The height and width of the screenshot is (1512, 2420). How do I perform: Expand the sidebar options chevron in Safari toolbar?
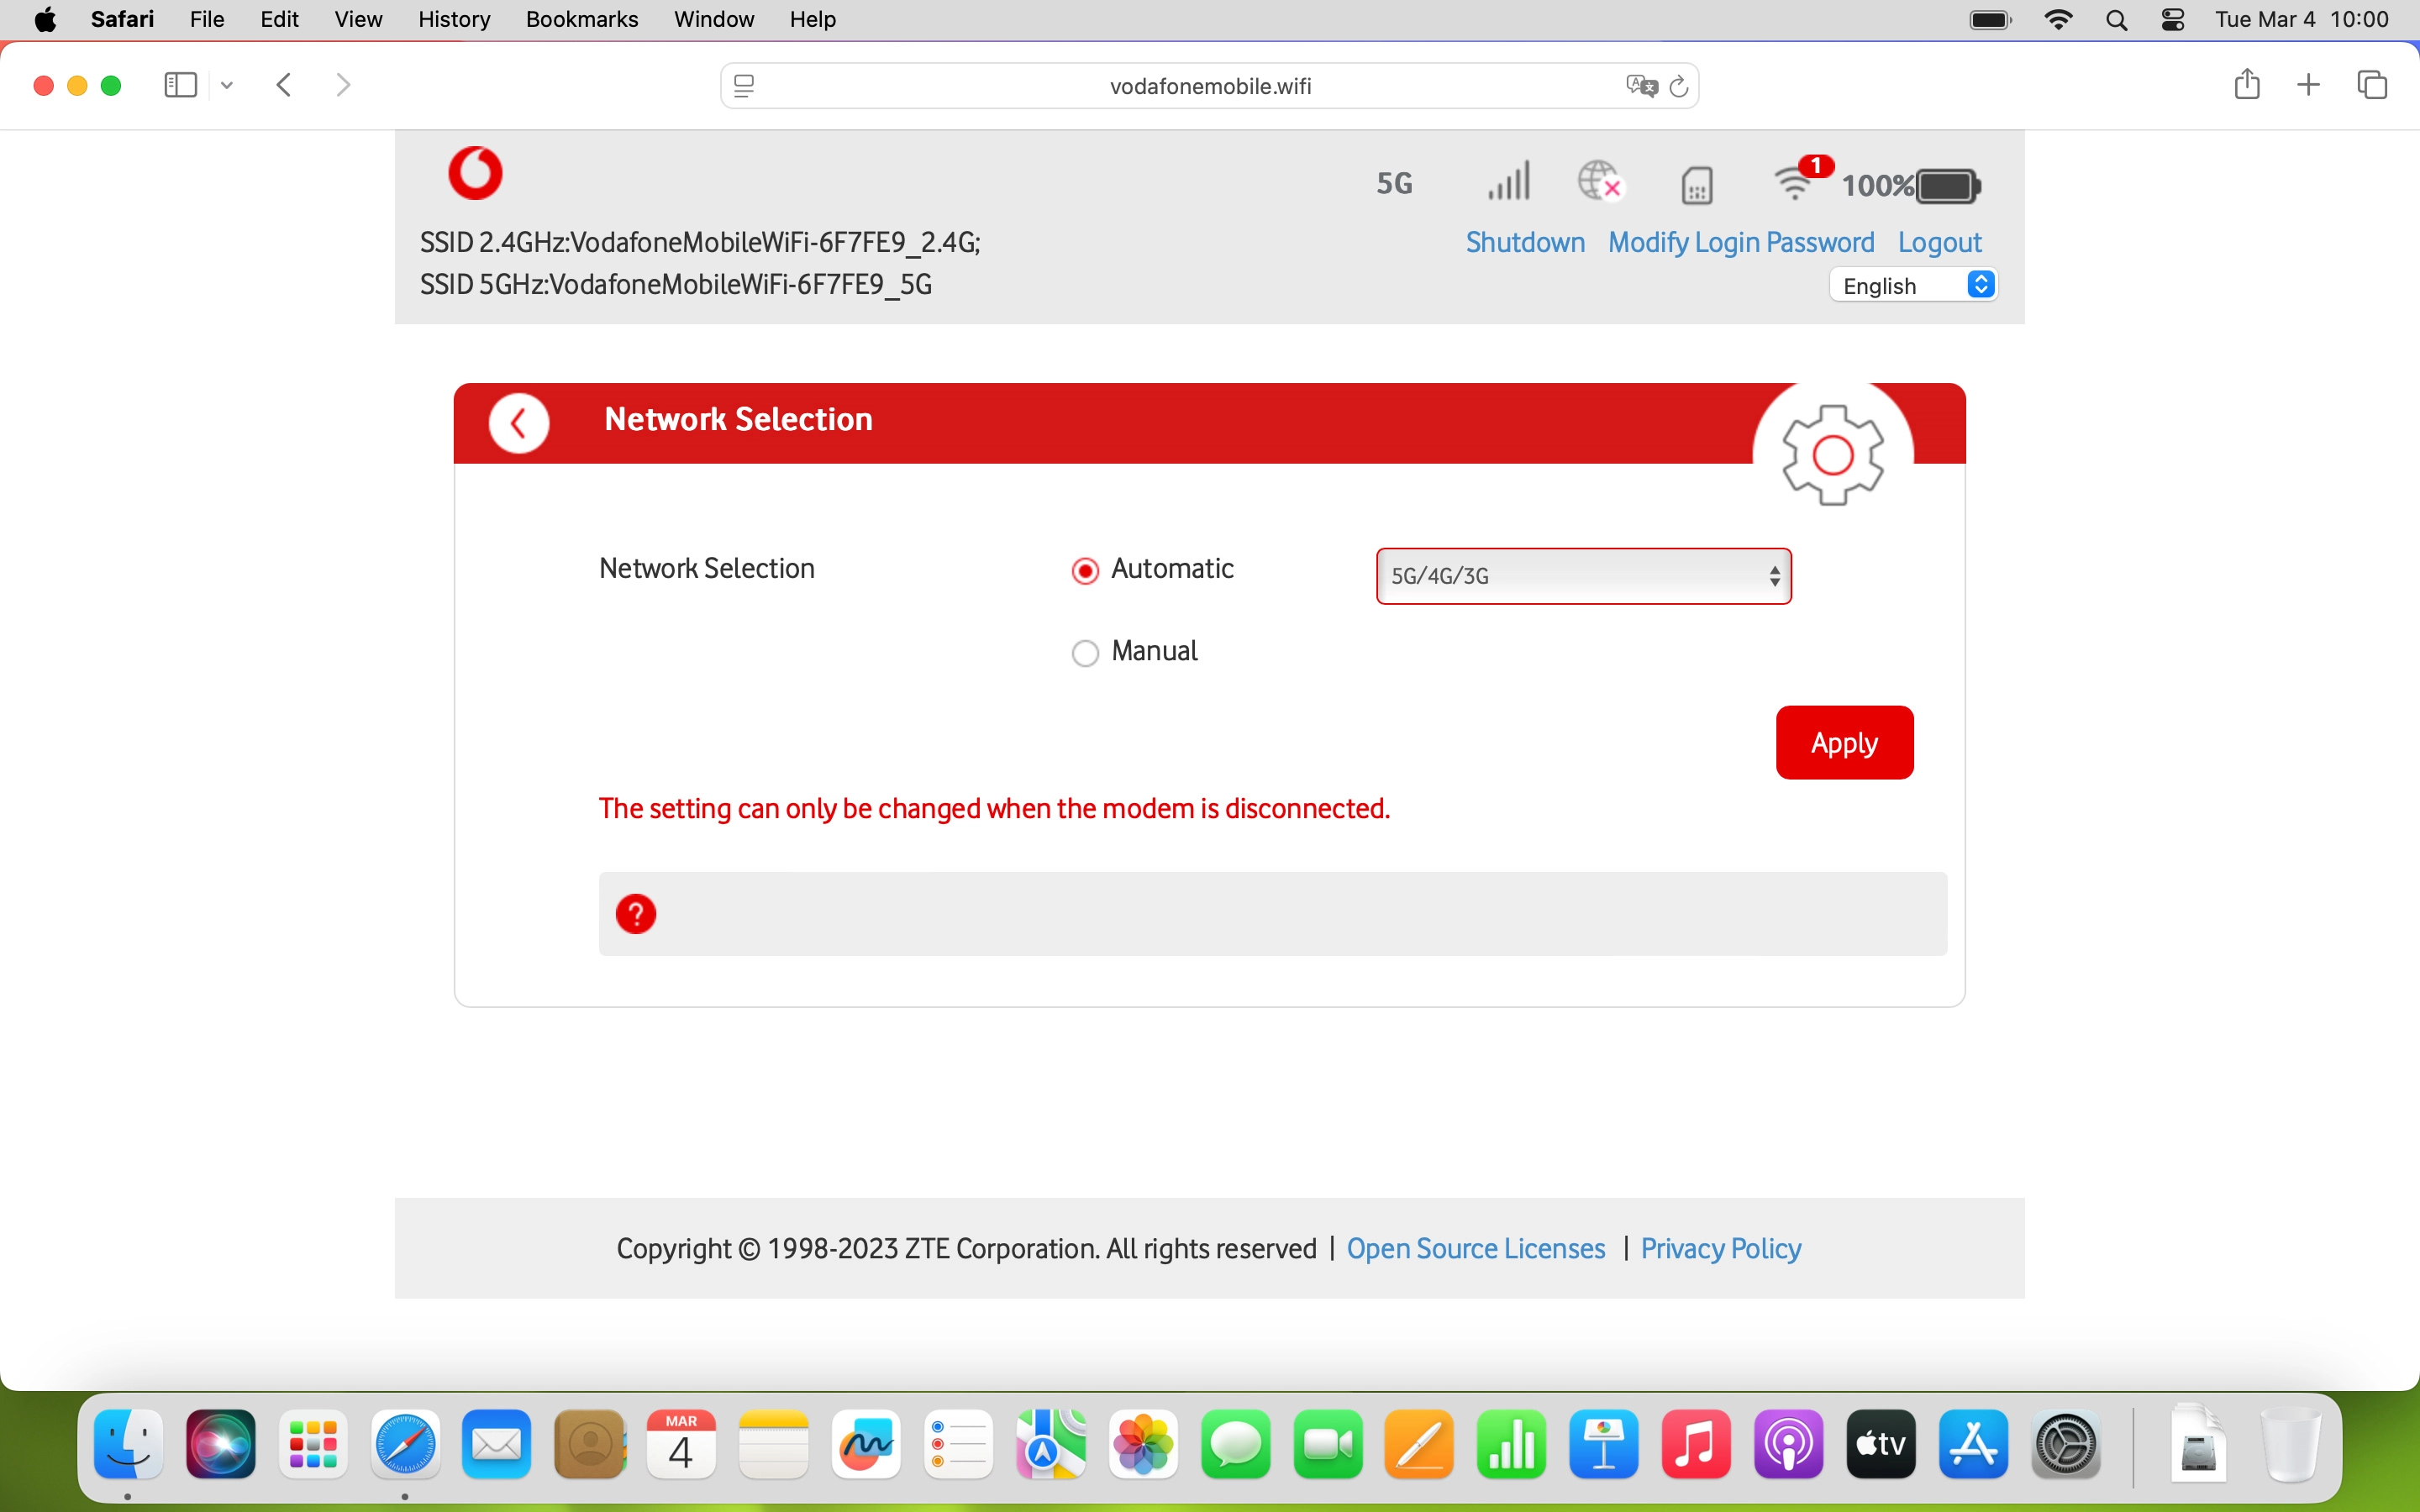point(226,85)
